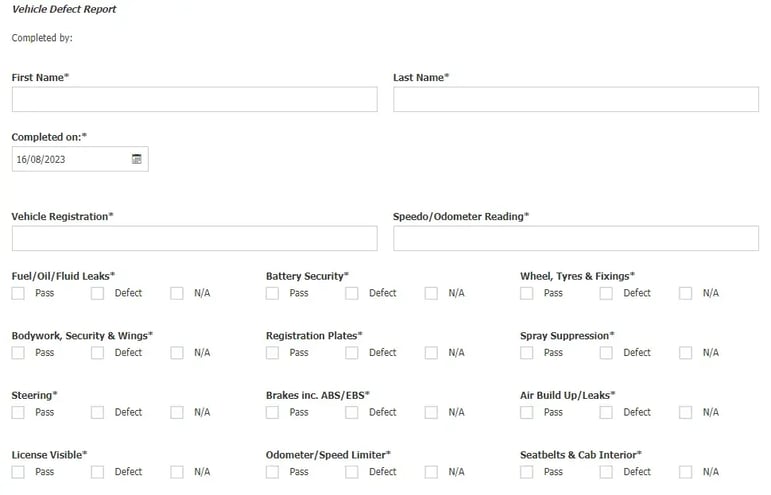The width and height of the screenshot is (771, 495).
Task: Check Defect for Odometer/Speed Limiter
Action: (352, 472)
